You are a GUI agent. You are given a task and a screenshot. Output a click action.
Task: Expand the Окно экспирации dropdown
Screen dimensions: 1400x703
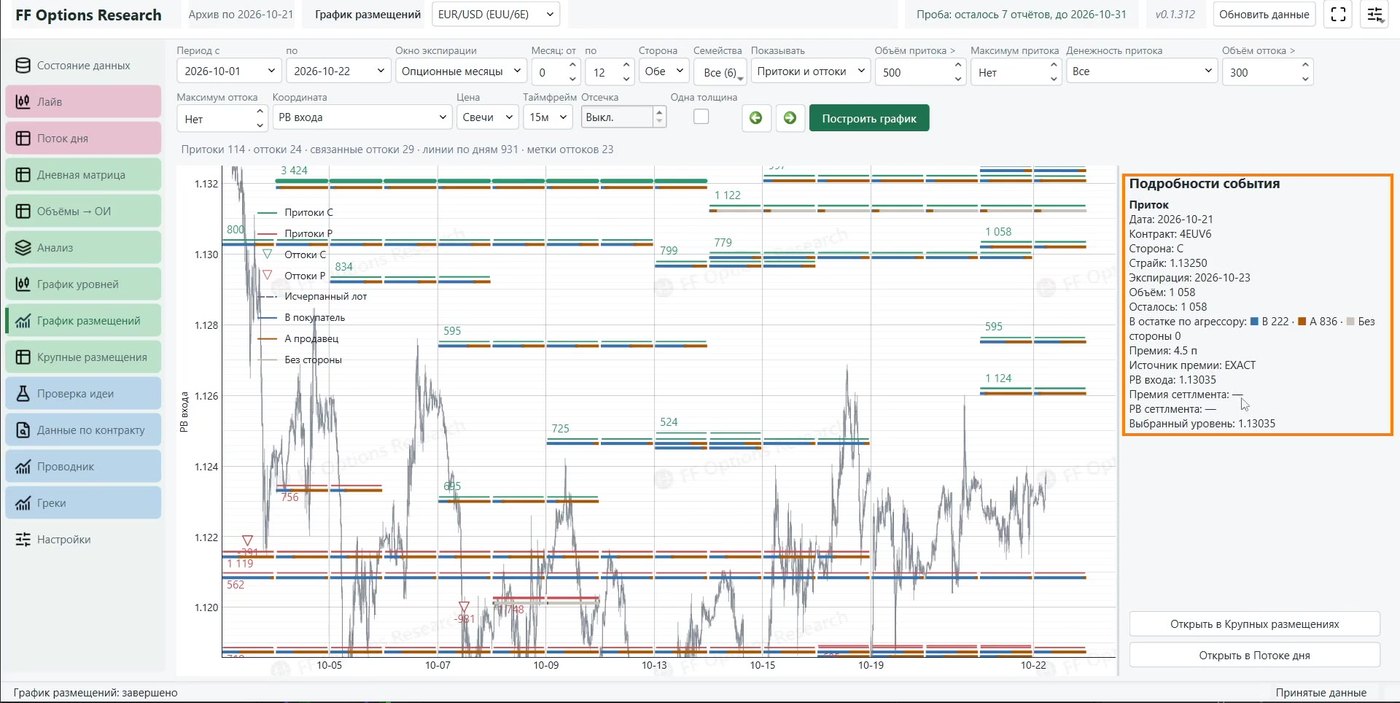[x=461, y=71]
